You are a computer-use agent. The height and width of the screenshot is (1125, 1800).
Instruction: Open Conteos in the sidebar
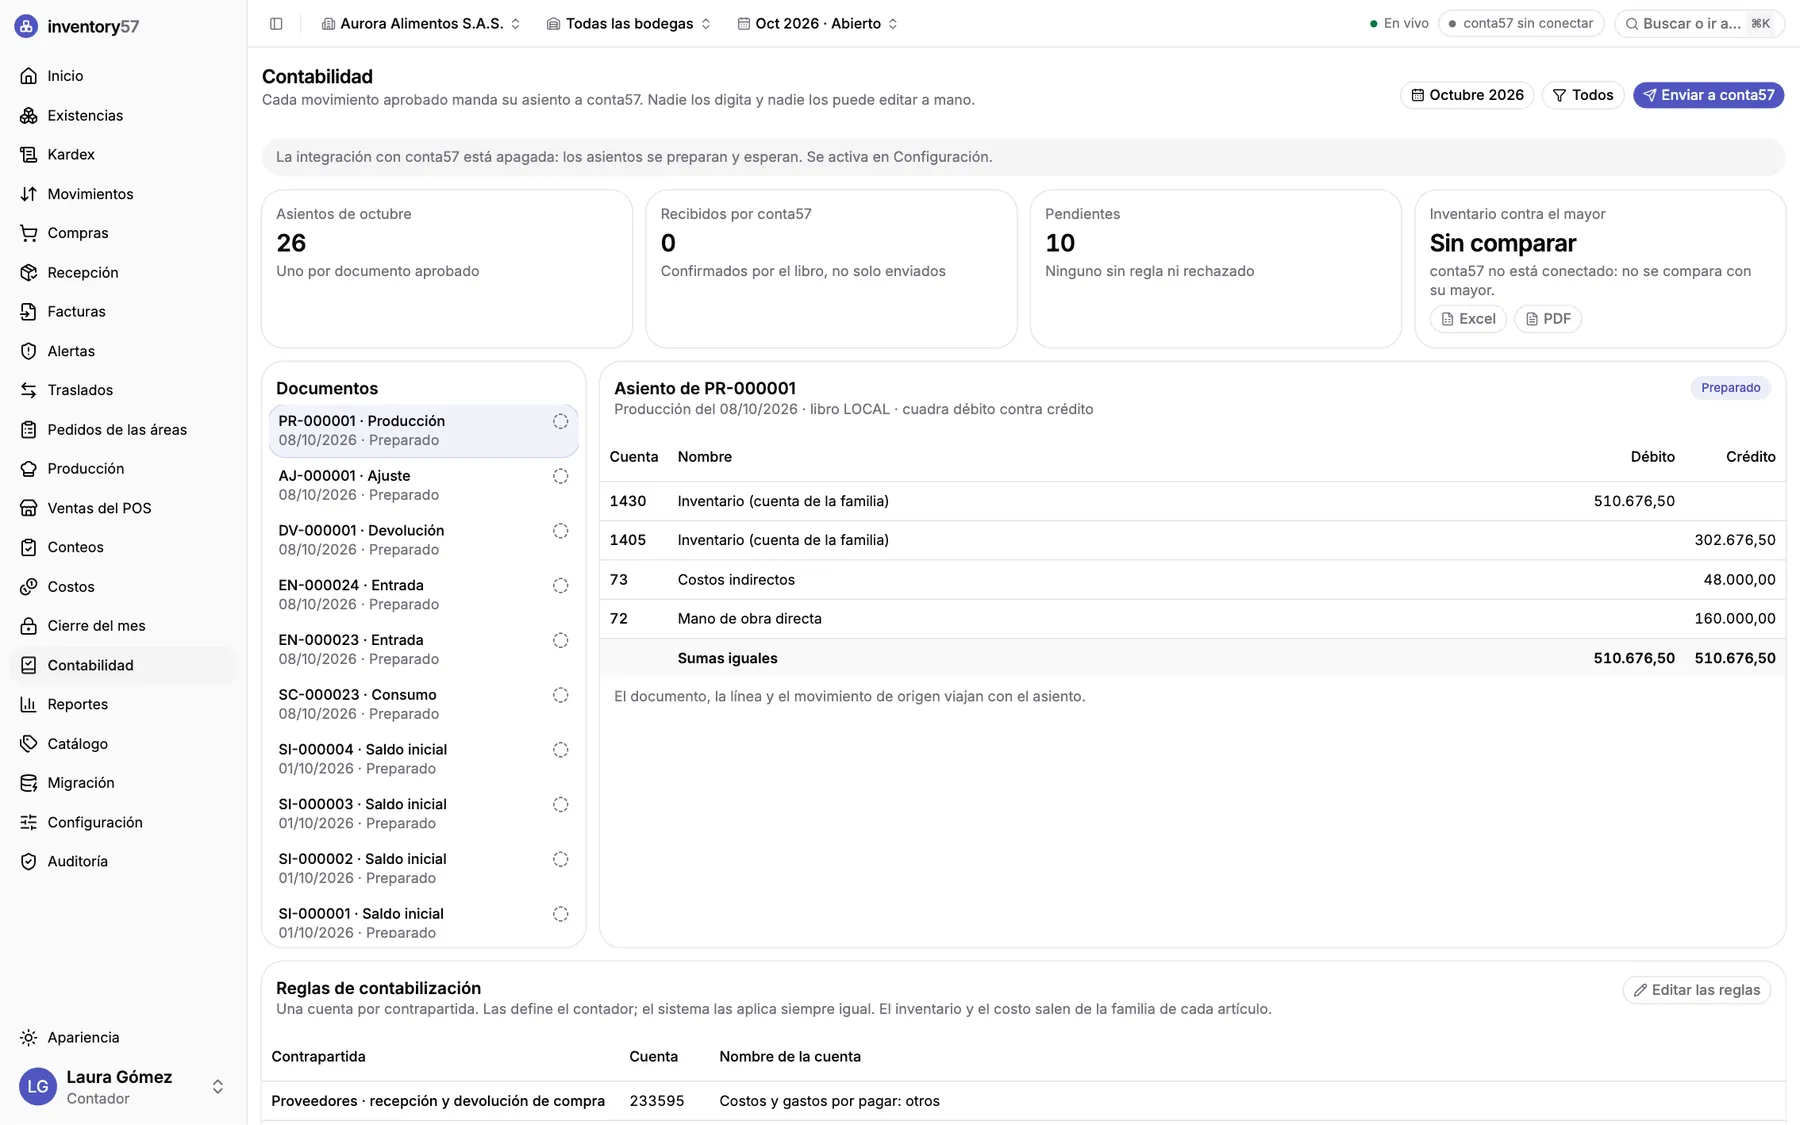coord(124,547)
